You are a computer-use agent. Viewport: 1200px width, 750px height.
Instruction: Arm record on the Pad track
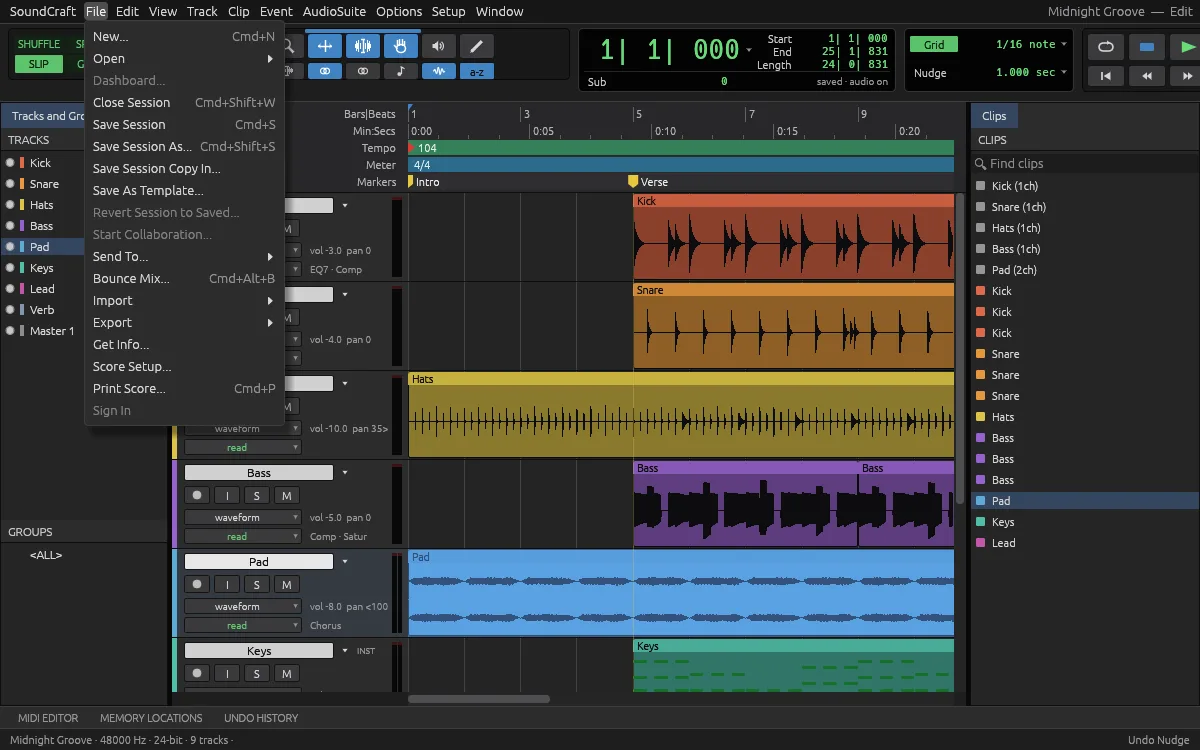[197, 585]
